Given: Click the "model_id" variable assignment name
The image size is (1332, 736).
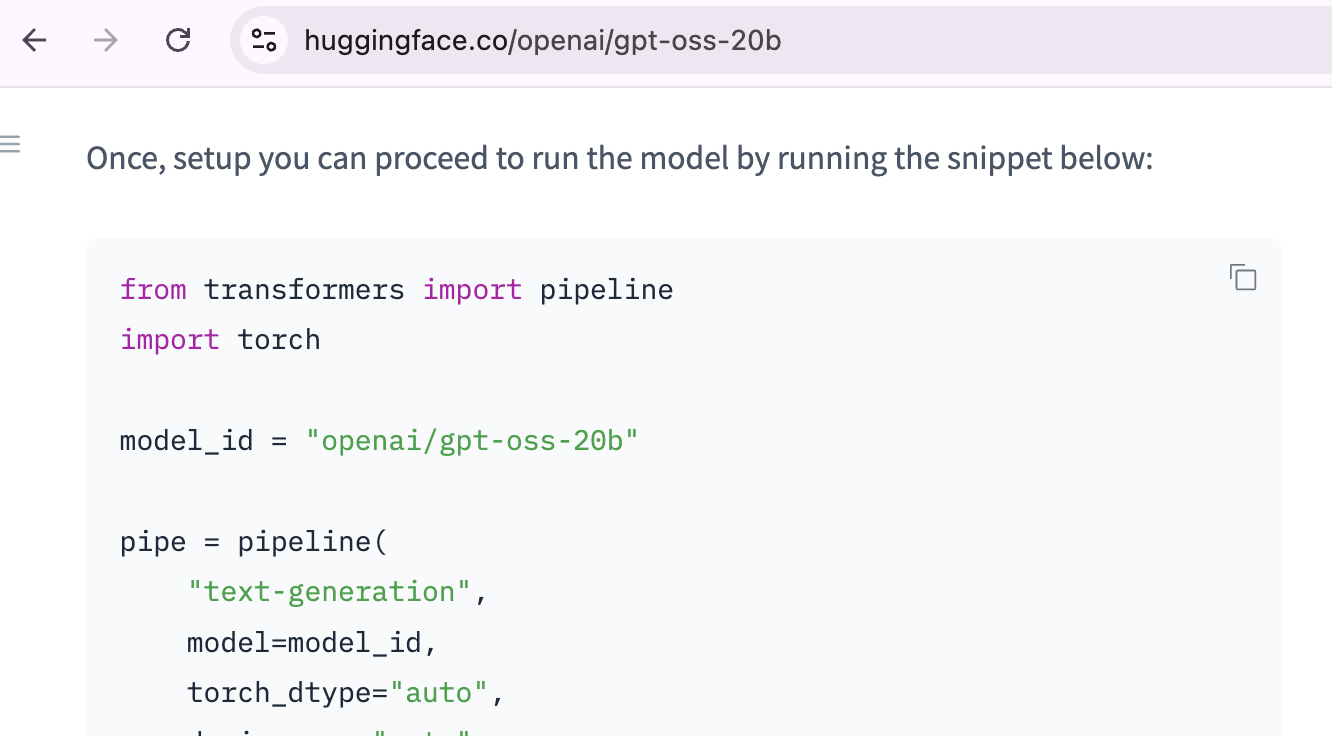Looking at the screenshot, I should tap(186, 441).
